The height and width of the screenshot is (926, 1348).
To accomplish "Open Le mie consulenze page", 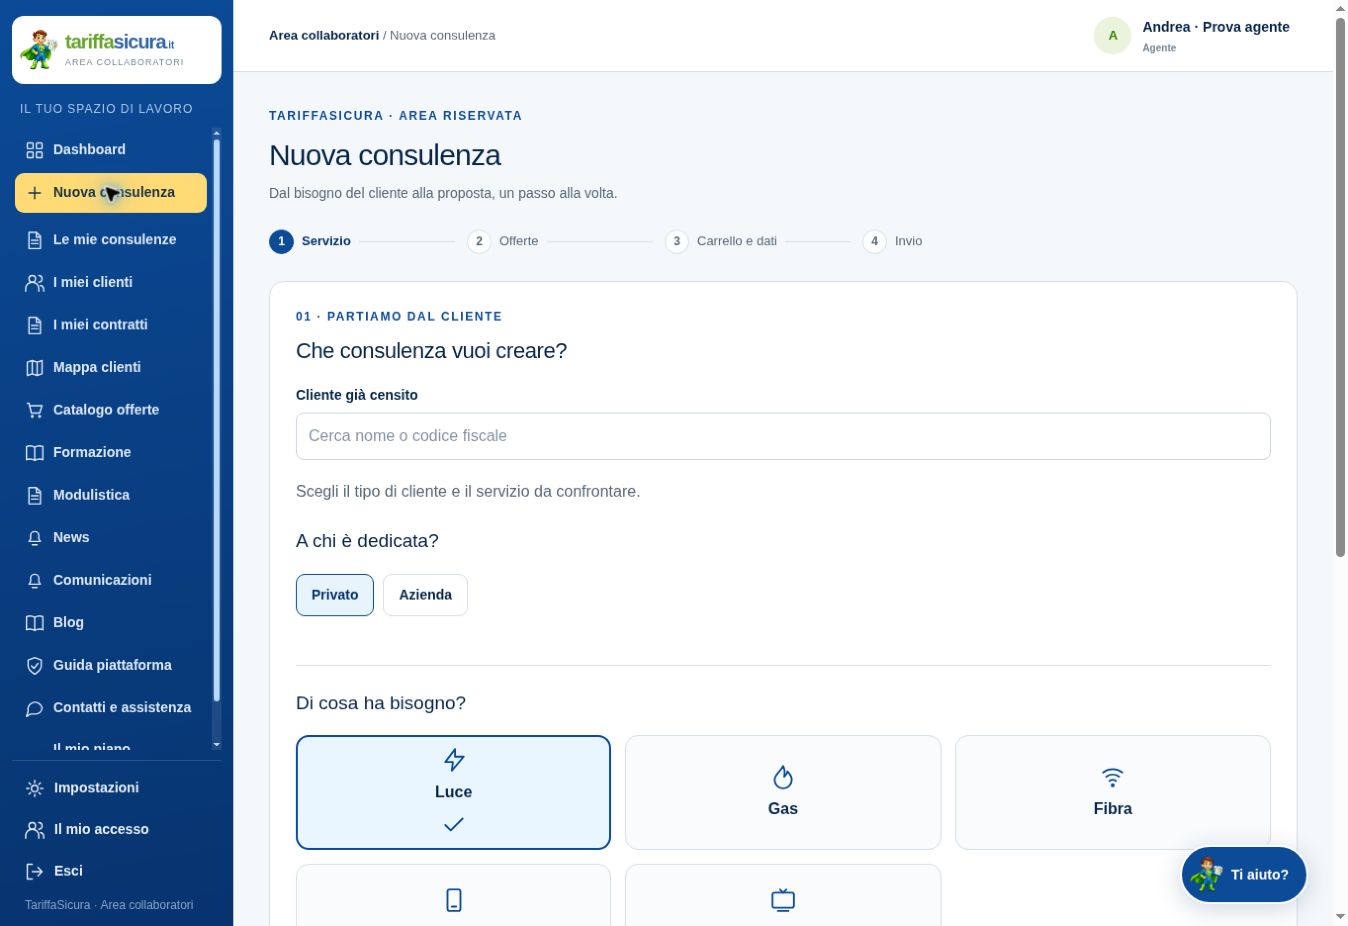I will click(x=111, y=240).
